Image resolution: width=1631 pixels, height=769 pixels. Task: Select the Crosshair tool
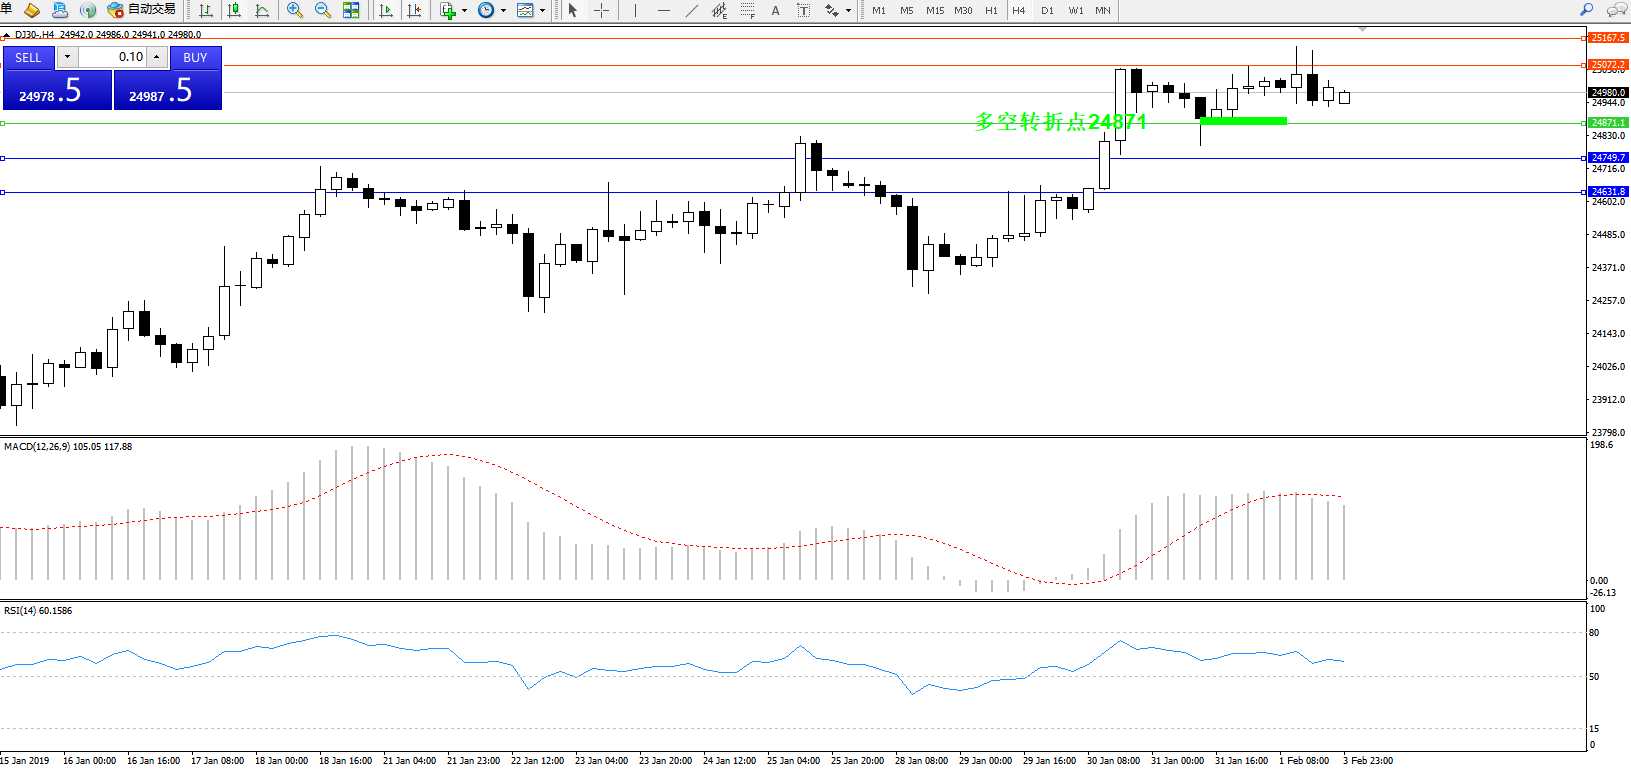[601, 10]
